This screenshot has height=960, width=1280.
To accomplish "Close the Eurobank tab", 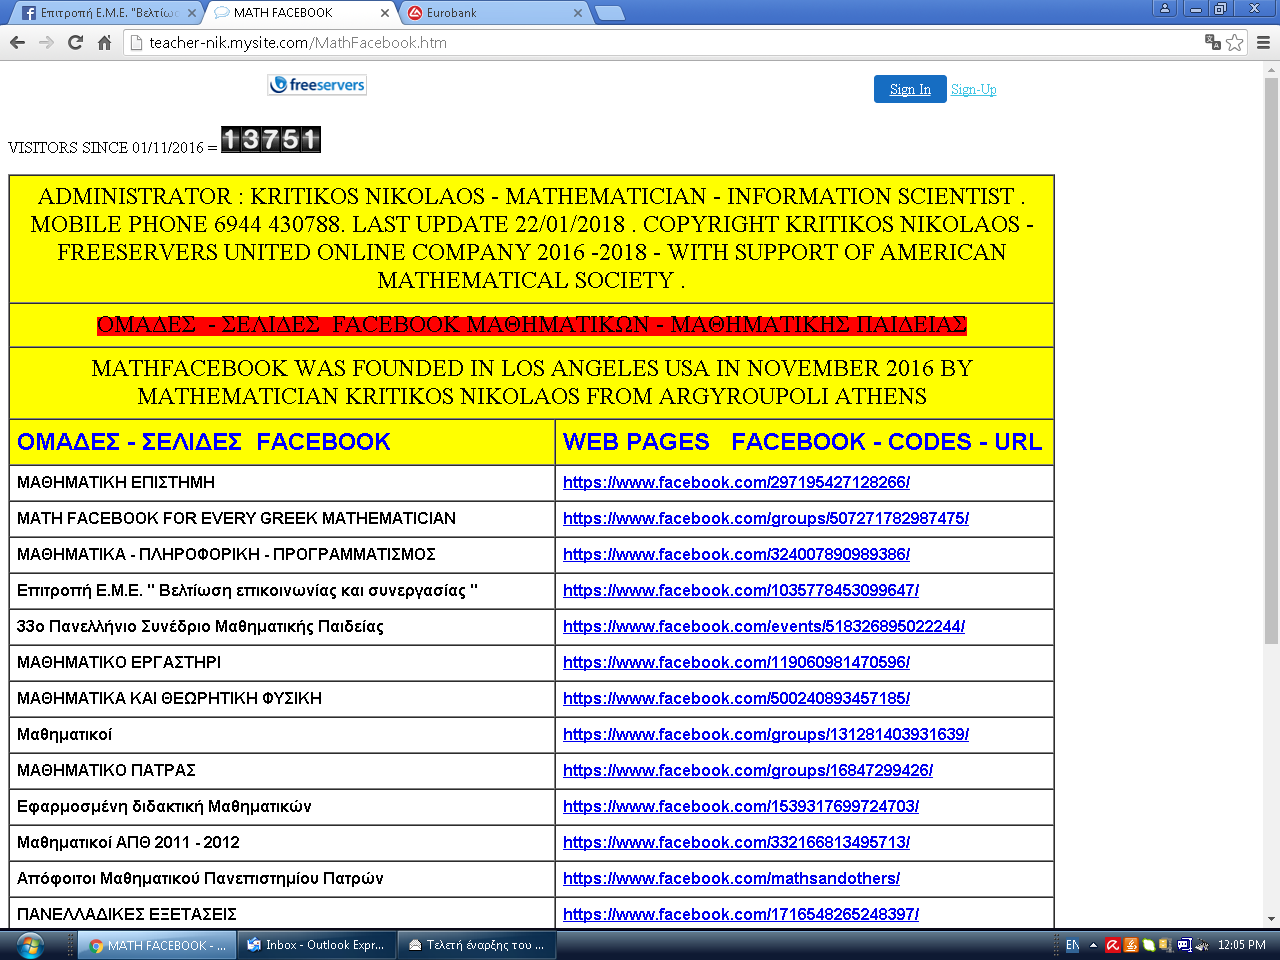I will coord(578,13).
